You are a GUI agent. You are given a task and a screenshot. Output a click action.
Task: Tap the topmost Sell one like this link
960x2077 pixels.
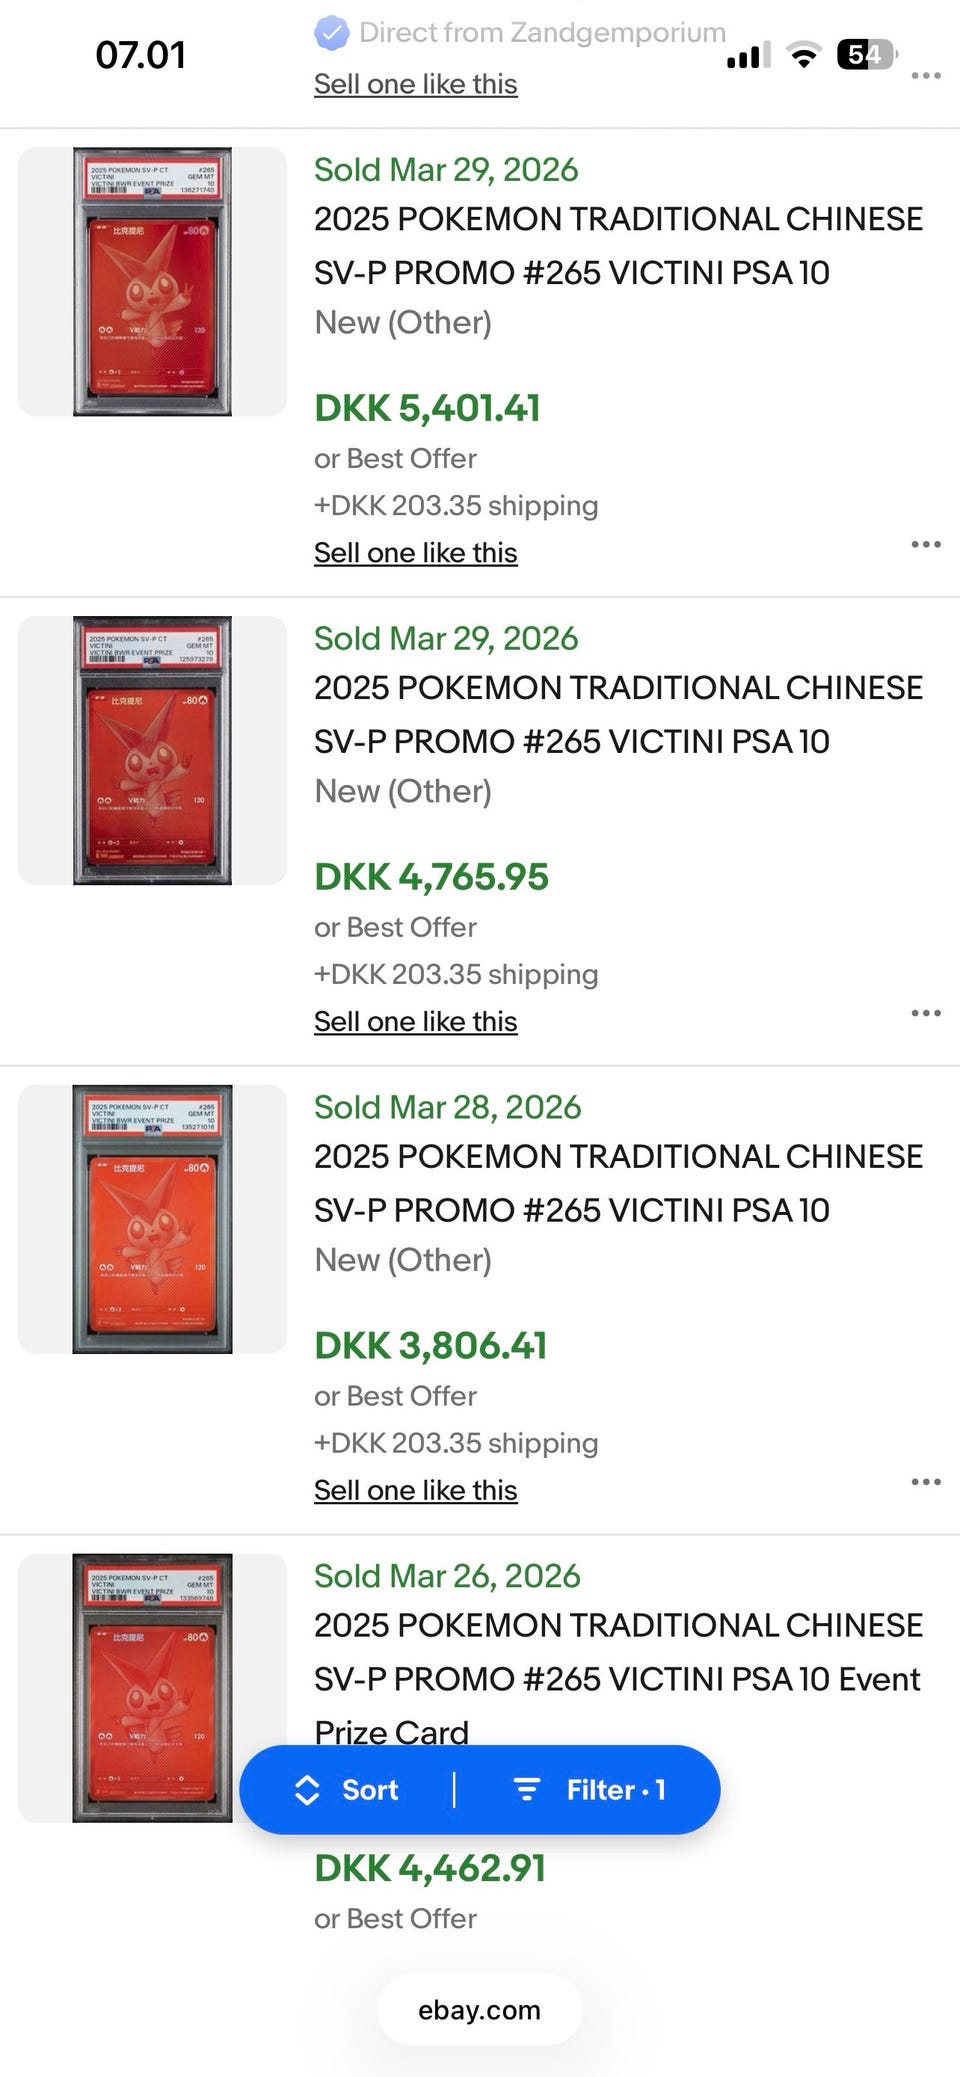point(416,85)
